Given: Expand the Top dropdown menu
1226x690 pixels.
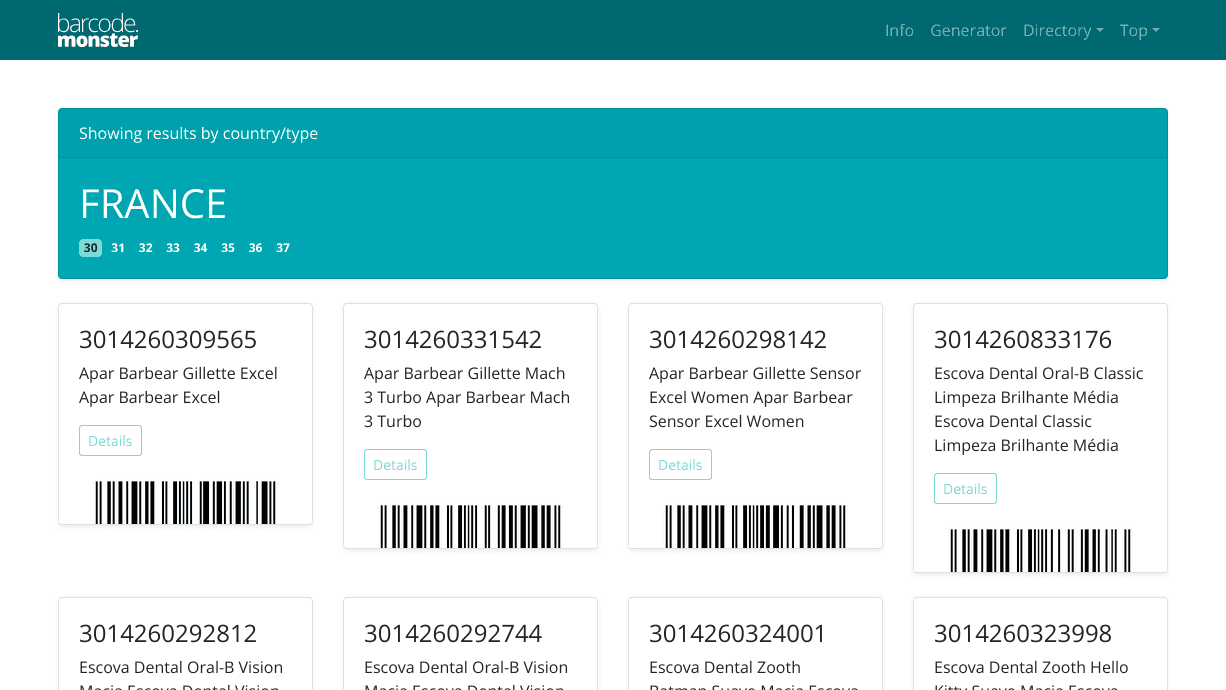Looking at the screenshot, I should tap(1139, 30).
